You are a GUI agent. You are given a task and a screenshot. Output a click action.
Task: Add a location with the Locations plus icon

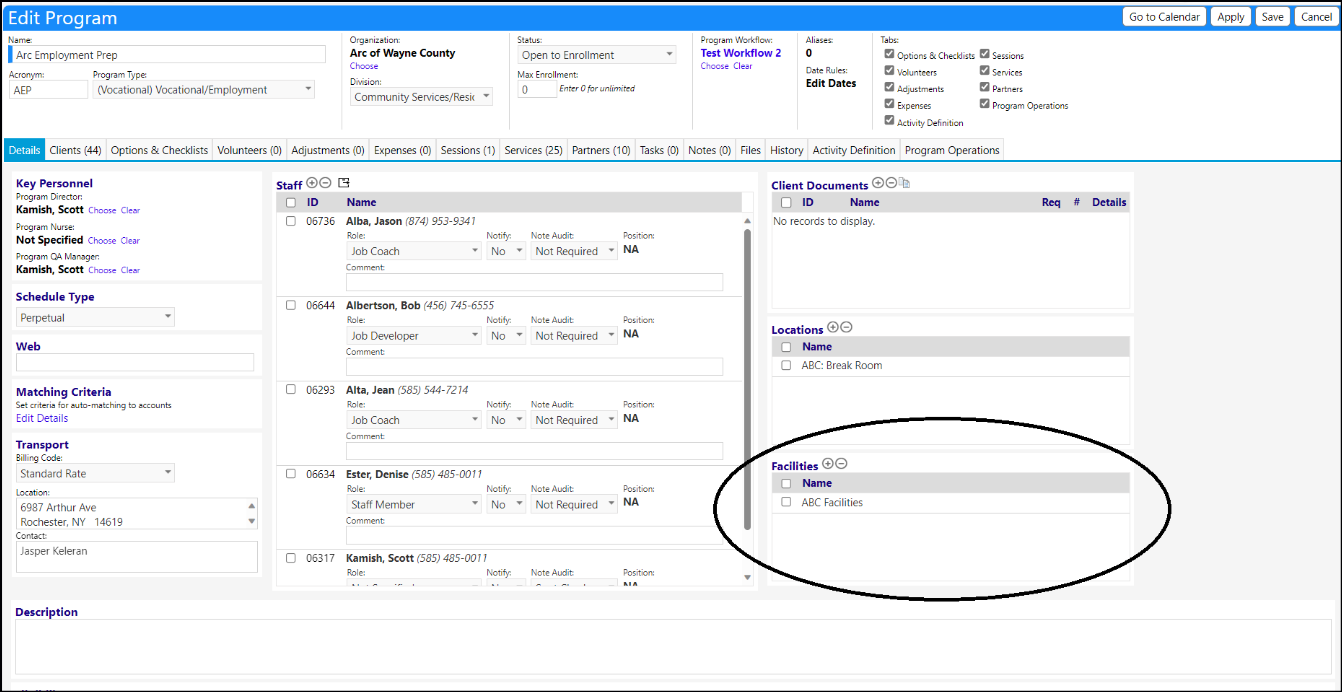[x=833, y=328]
